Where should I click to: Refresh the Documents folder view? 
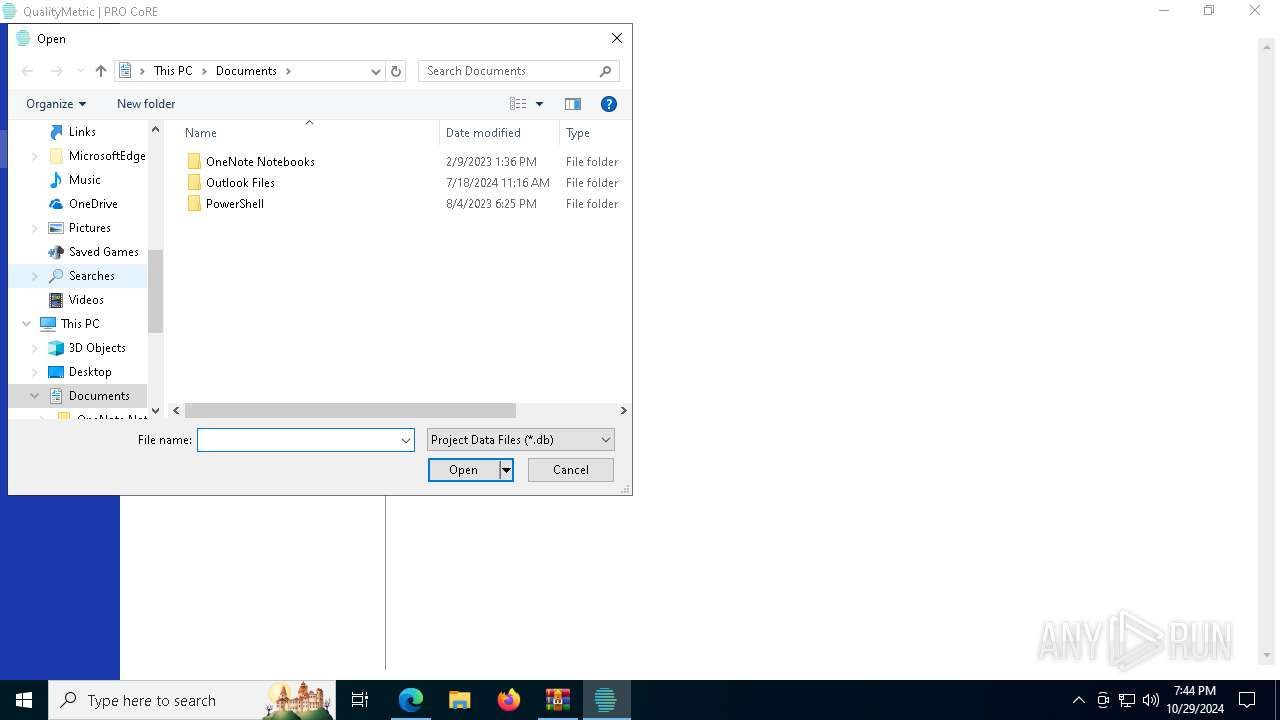396,71
